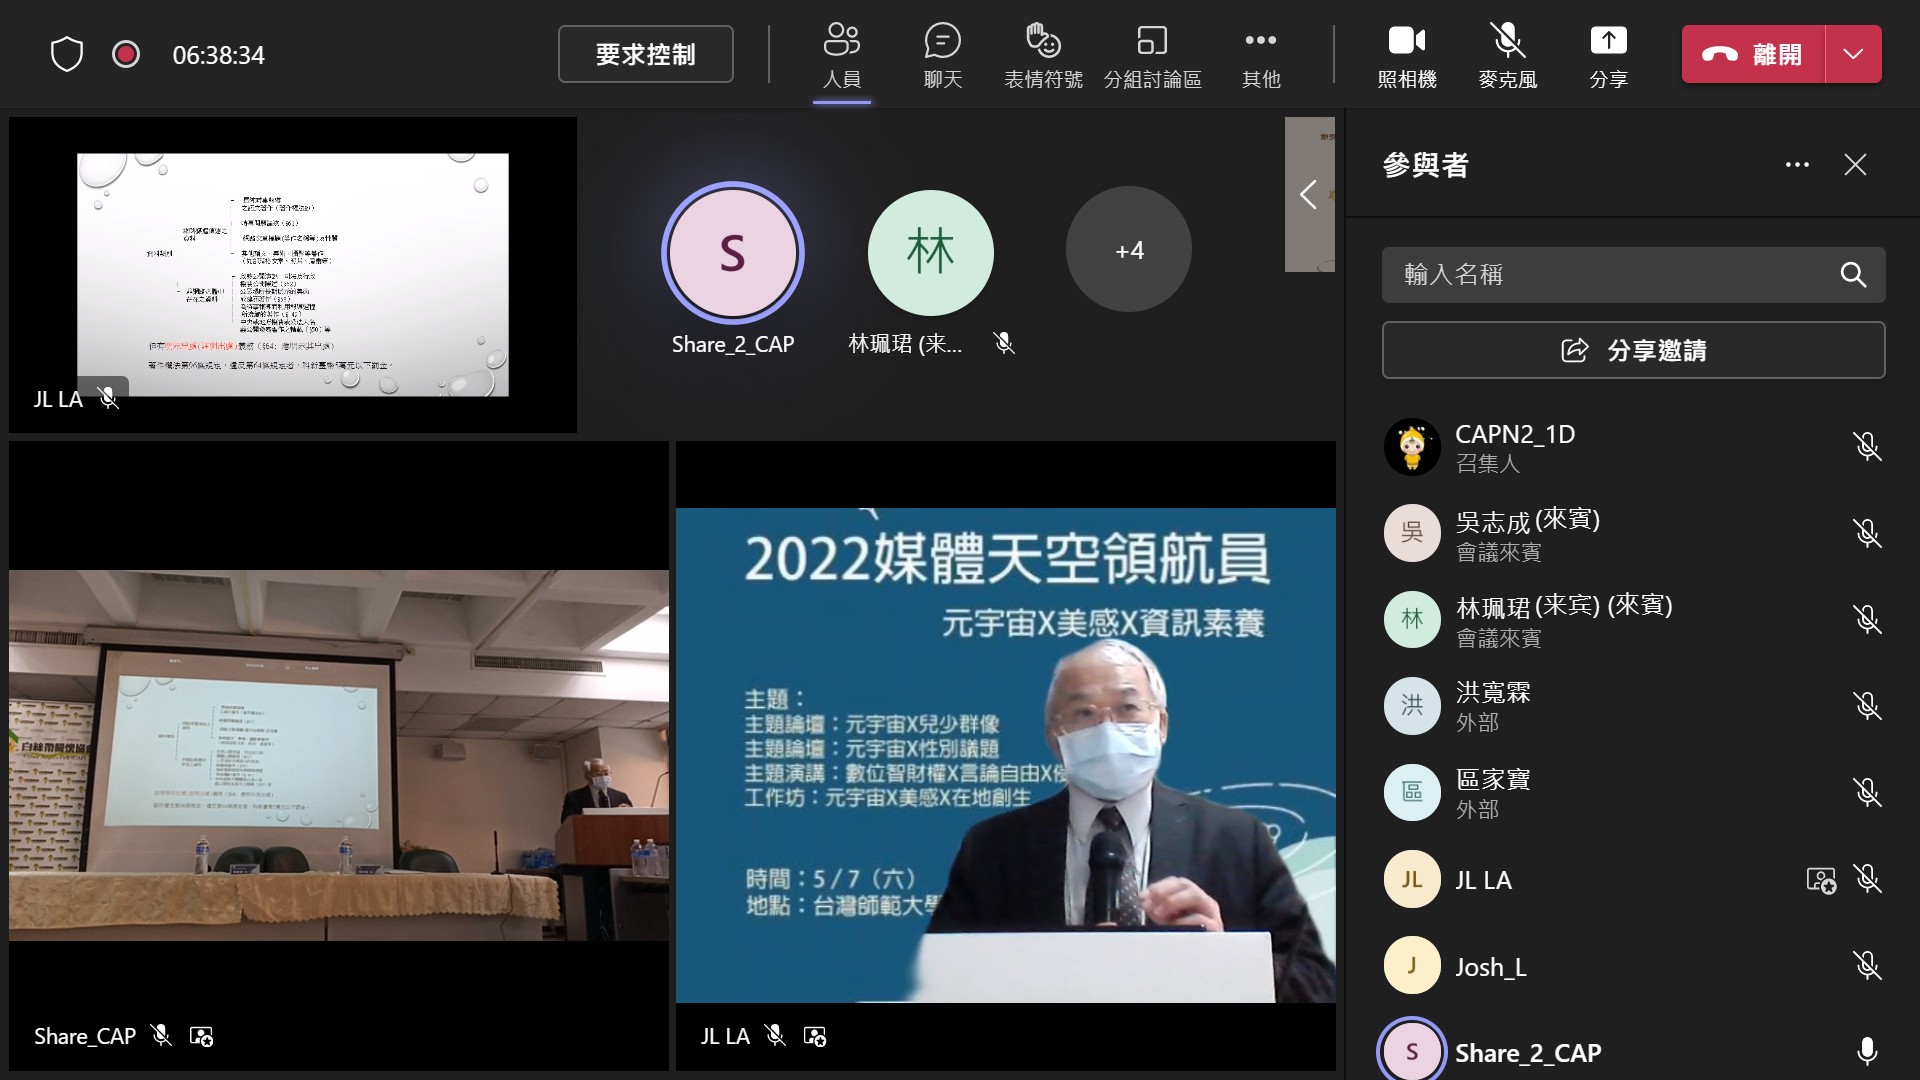Select 洪寬霖 participant row
Viewport: 1920px width, 1080px height.
click(1633, 706)
